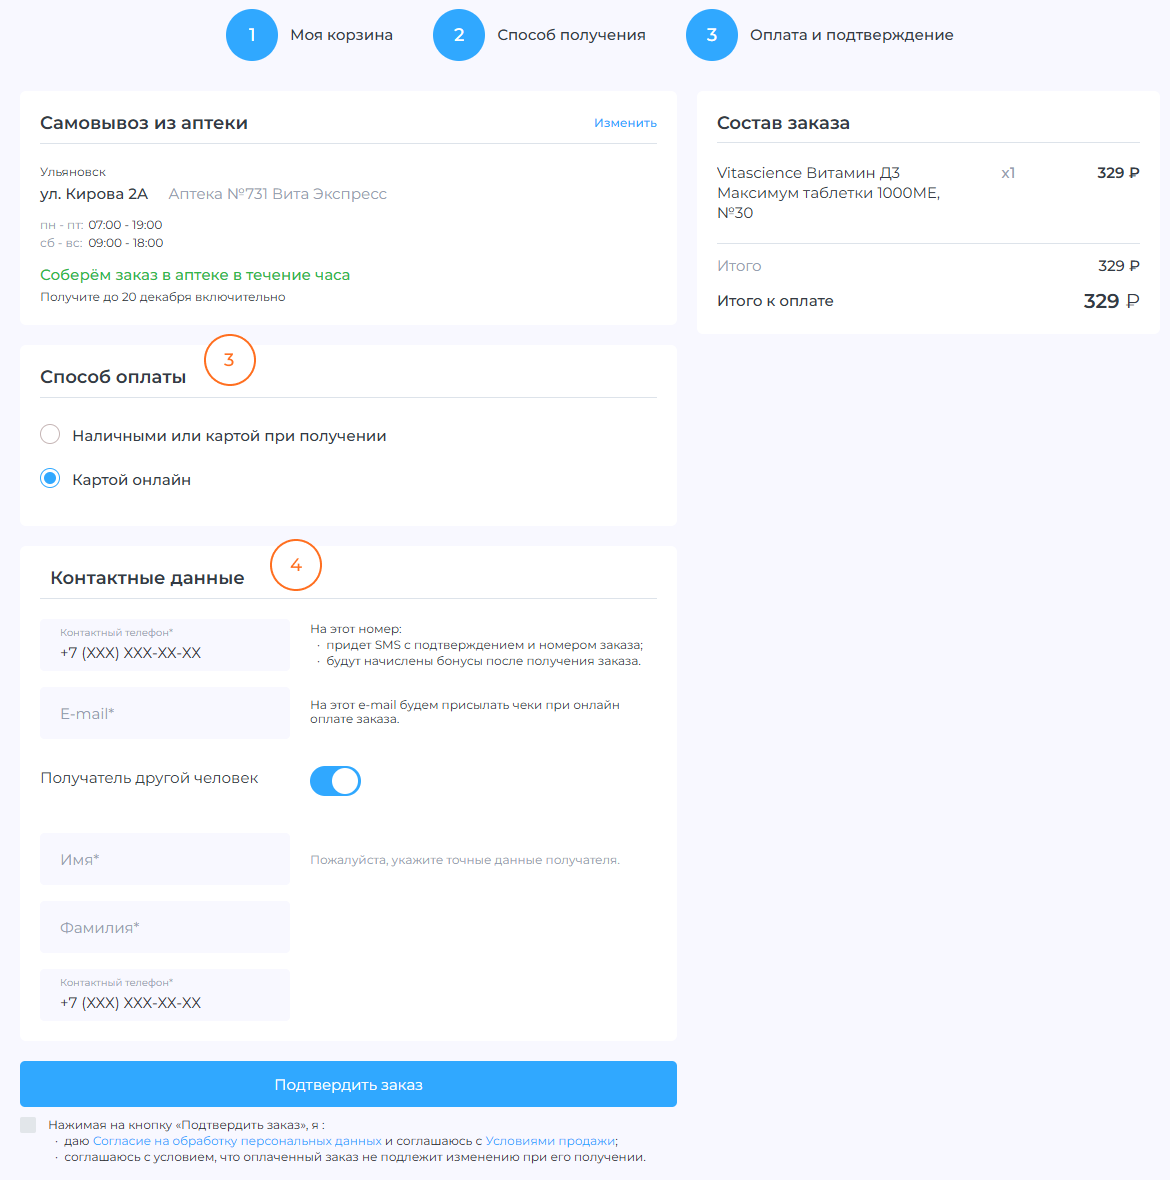Click orange circle 4 near contact details

tap(296, 566)
